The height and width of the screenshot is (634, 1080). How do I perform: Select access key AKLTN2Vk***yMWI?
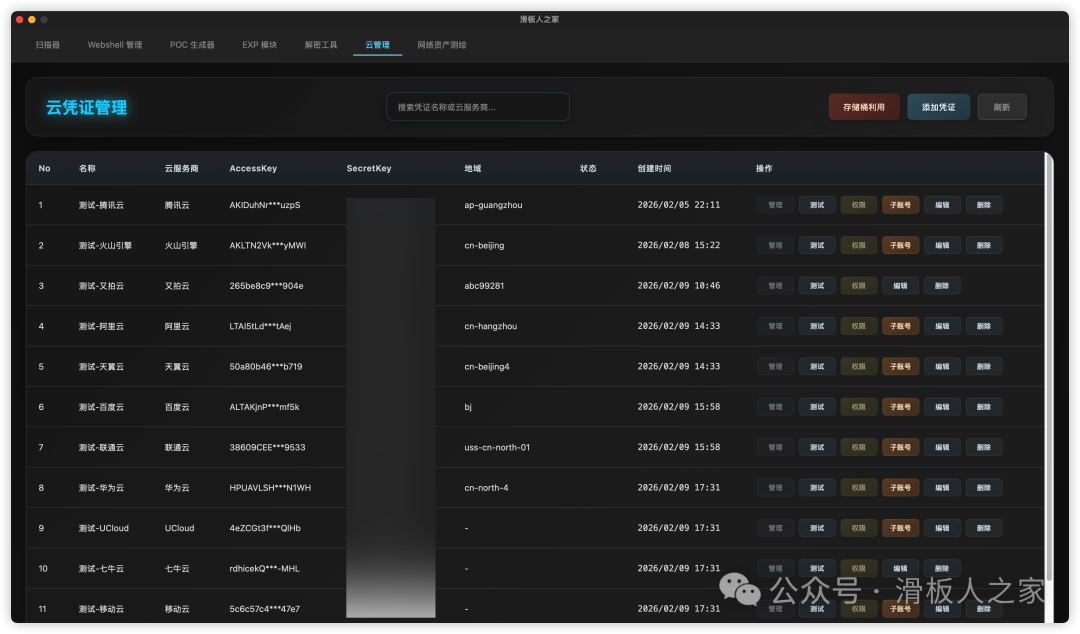coord(267,245)
